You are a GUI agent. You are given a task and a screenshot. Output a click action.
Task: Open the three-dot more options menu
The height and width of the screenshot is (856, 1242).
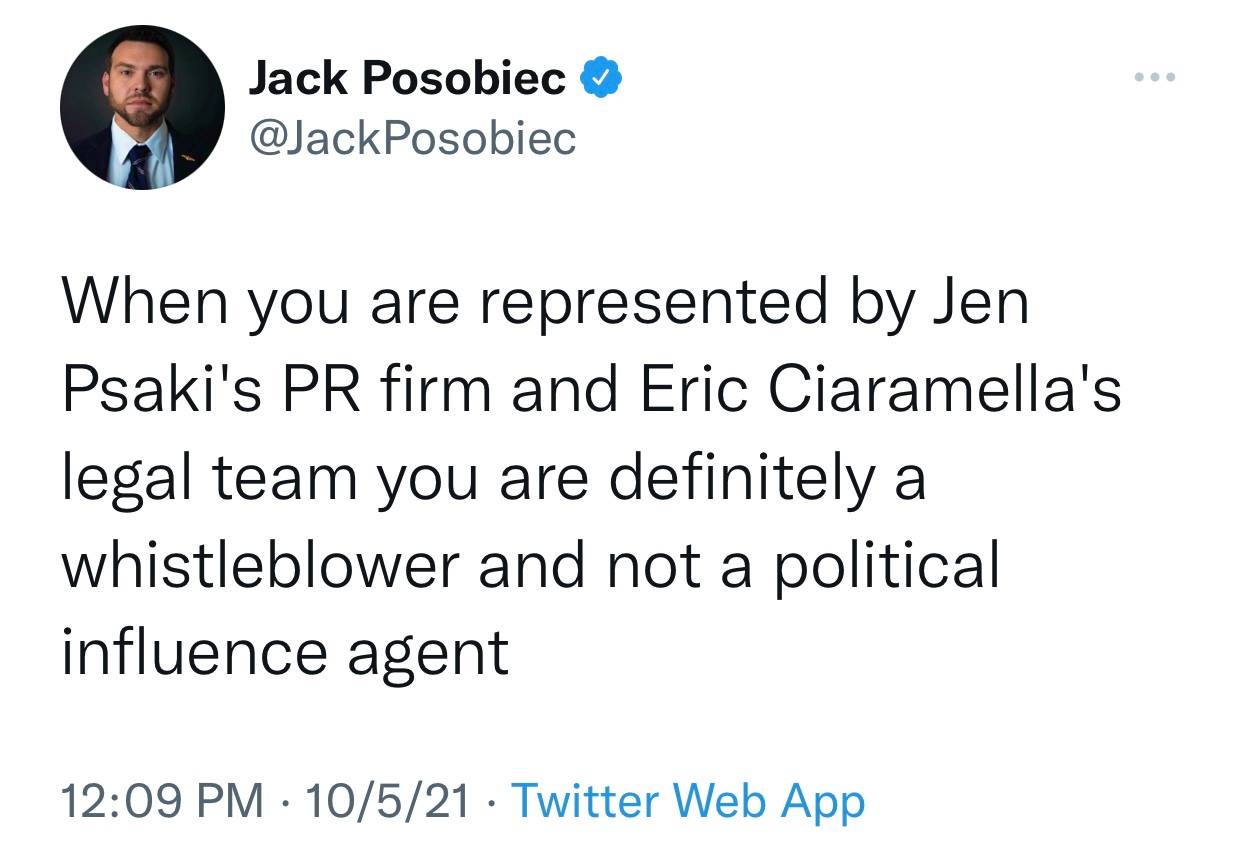[1156, 78]
